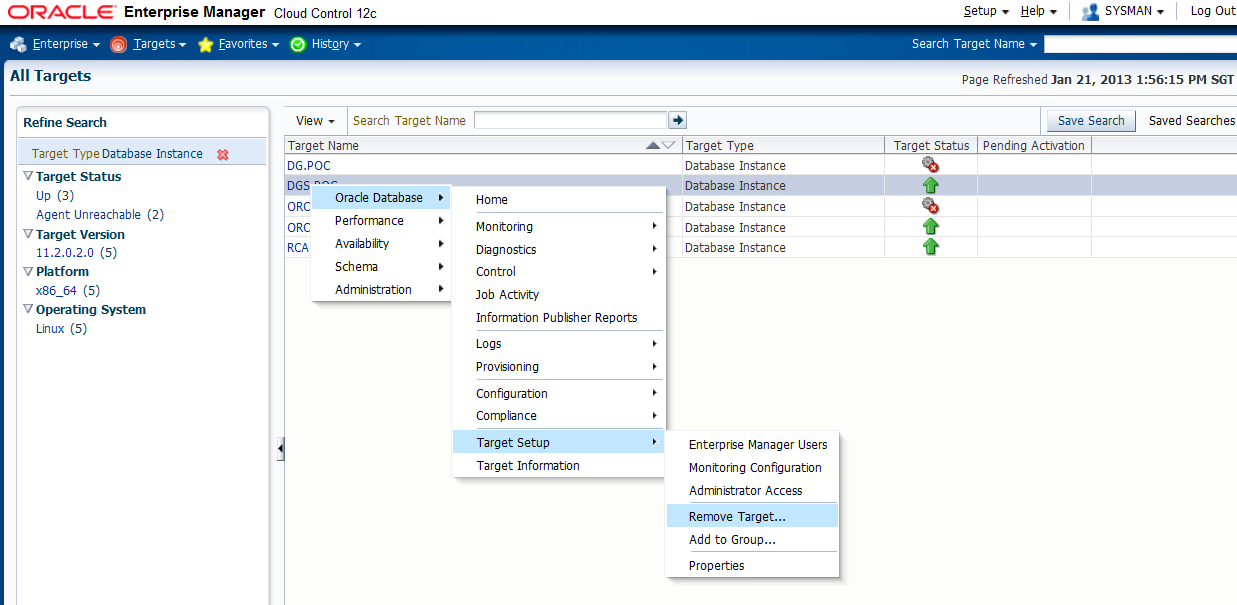Open the Monitoring submenu
Viewport: 1237px width, 605px height.
pyautogui.click(x=559, y=227)
